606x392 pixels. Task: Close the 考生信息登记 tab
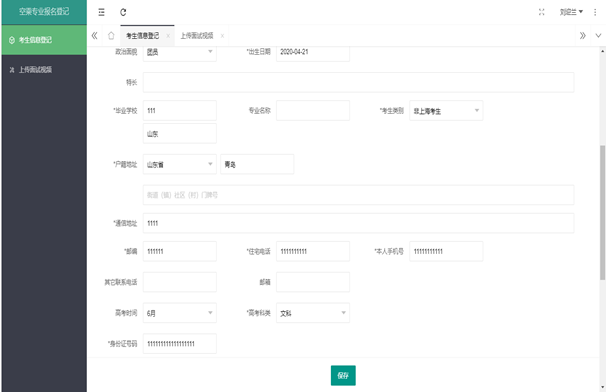pos(168,36)
